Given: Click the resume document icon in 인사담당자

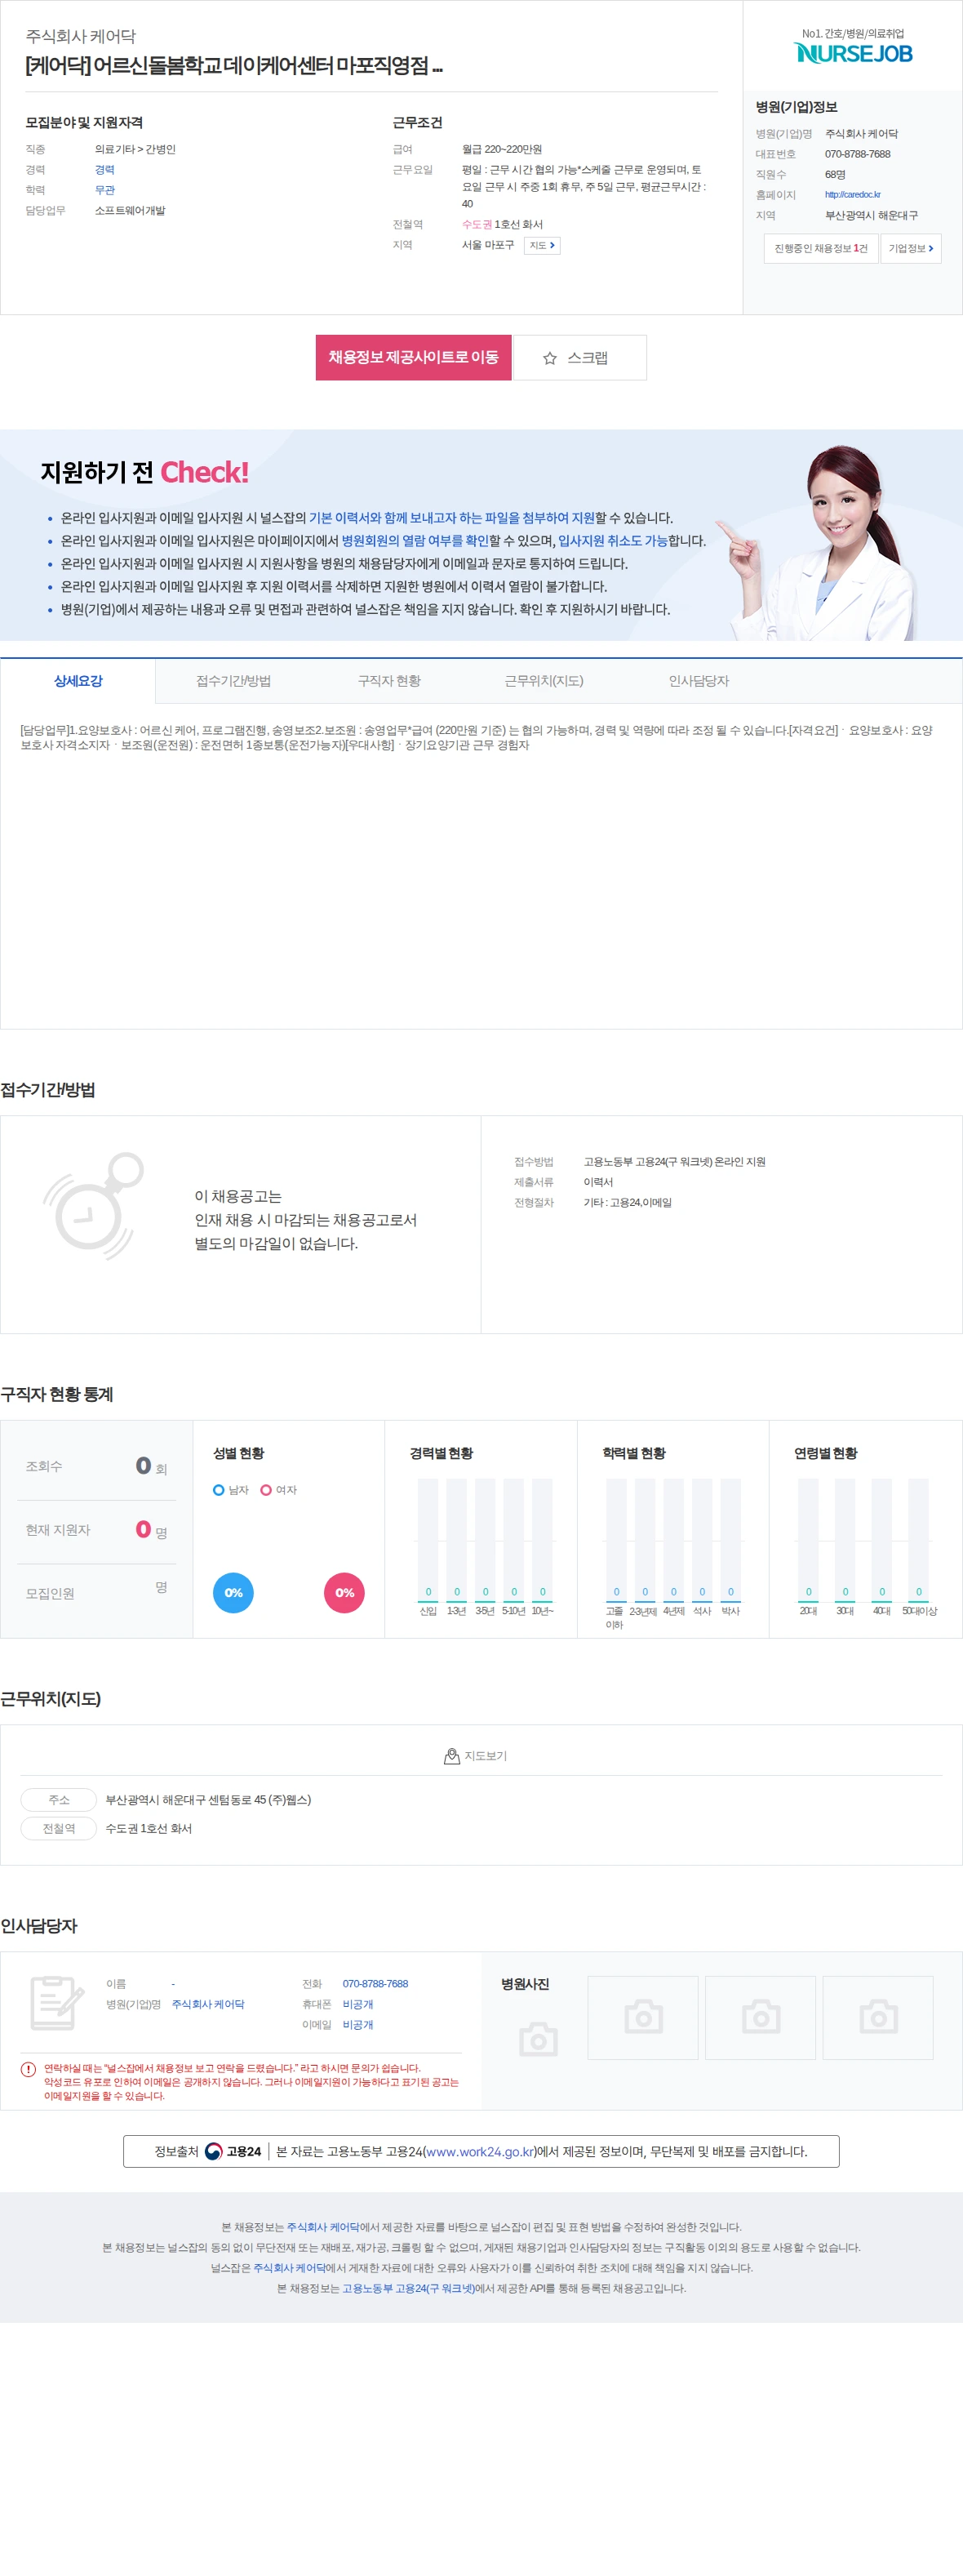Looking at the screenshot, I should 56,2003.
